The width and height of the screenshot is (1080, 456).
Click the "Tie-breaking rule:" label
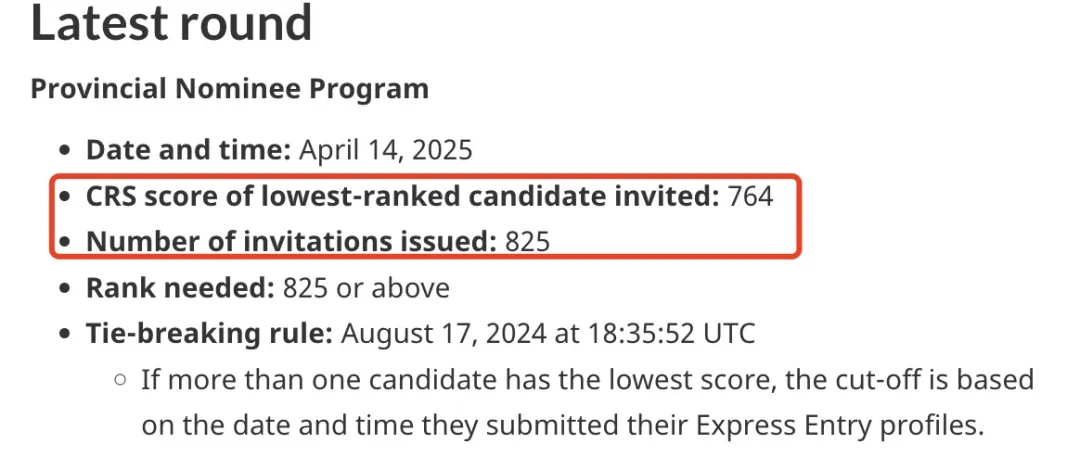pyautogui.click(x=209, y=333)
